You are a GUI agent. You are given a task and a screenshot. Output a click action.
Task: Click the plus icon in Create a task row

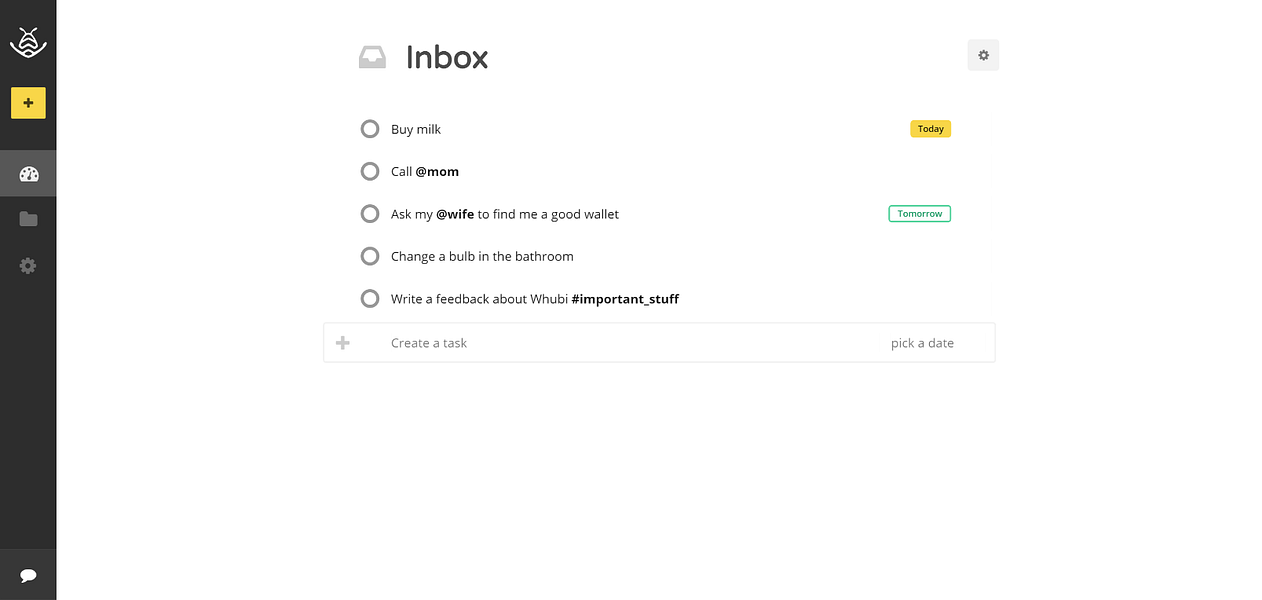click(343, 343)
